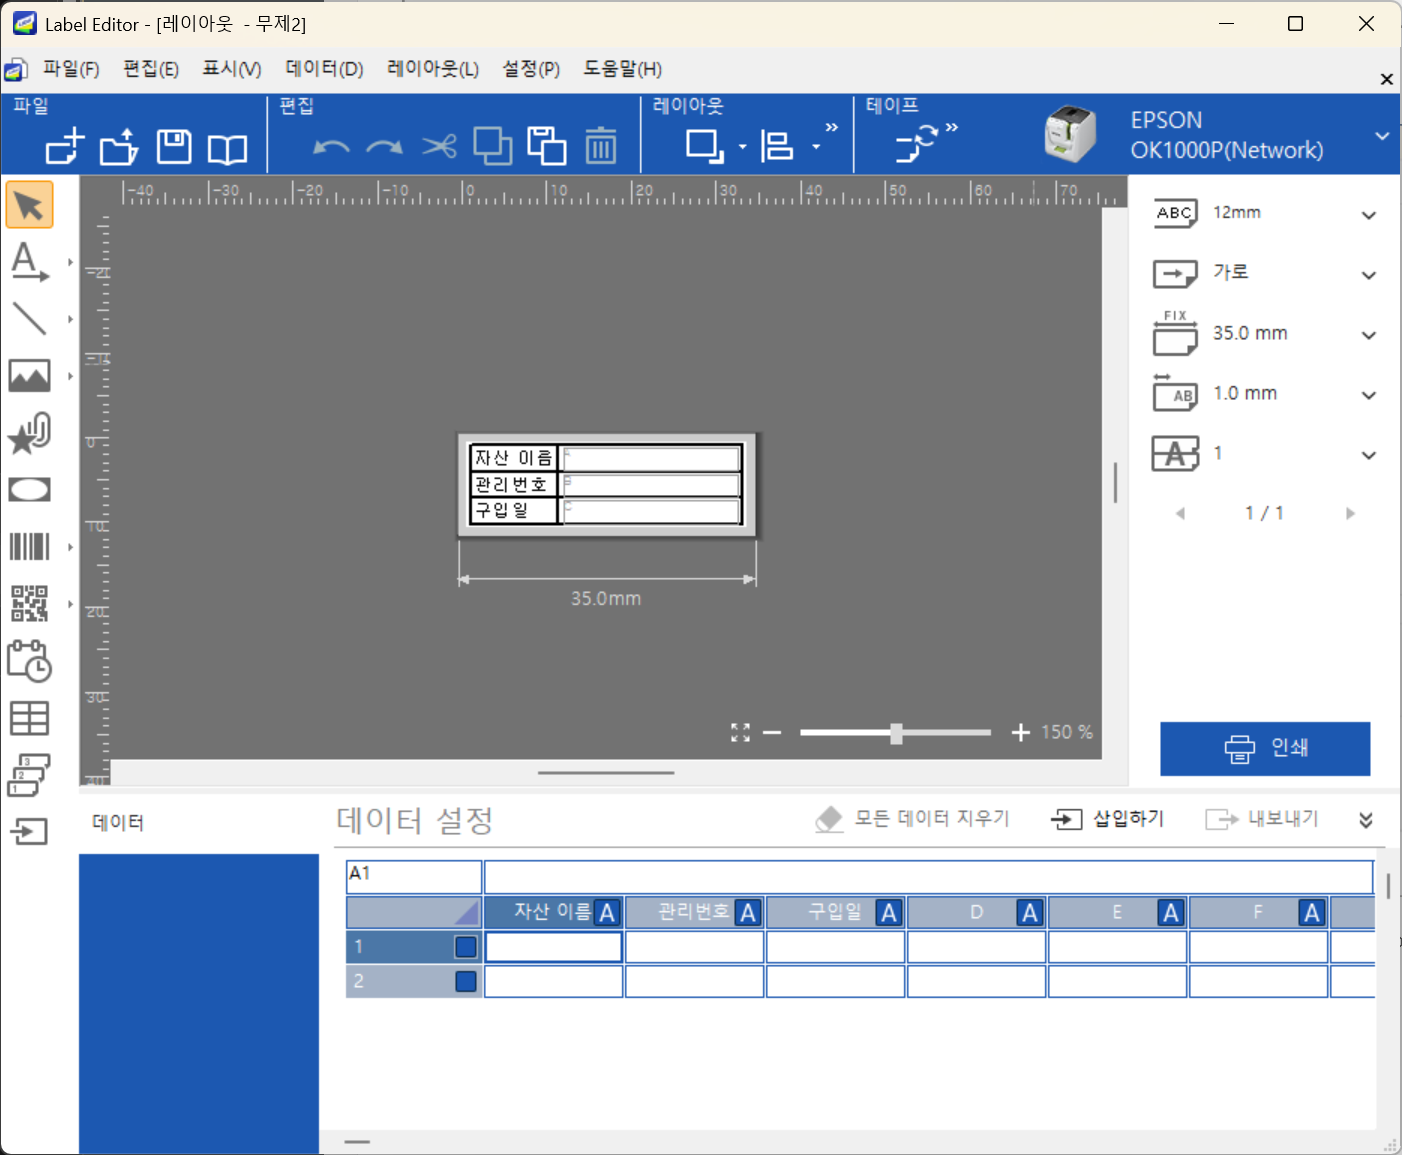Select the sequential numbering tool

[x=29, y=775]
